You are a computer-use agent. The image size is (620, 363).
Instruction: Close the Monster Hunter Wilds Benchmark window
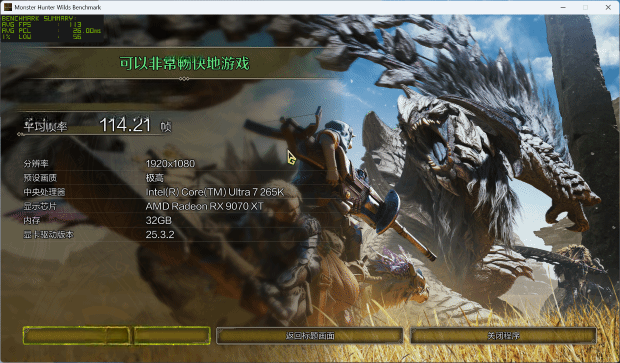[x=608, y=7]
